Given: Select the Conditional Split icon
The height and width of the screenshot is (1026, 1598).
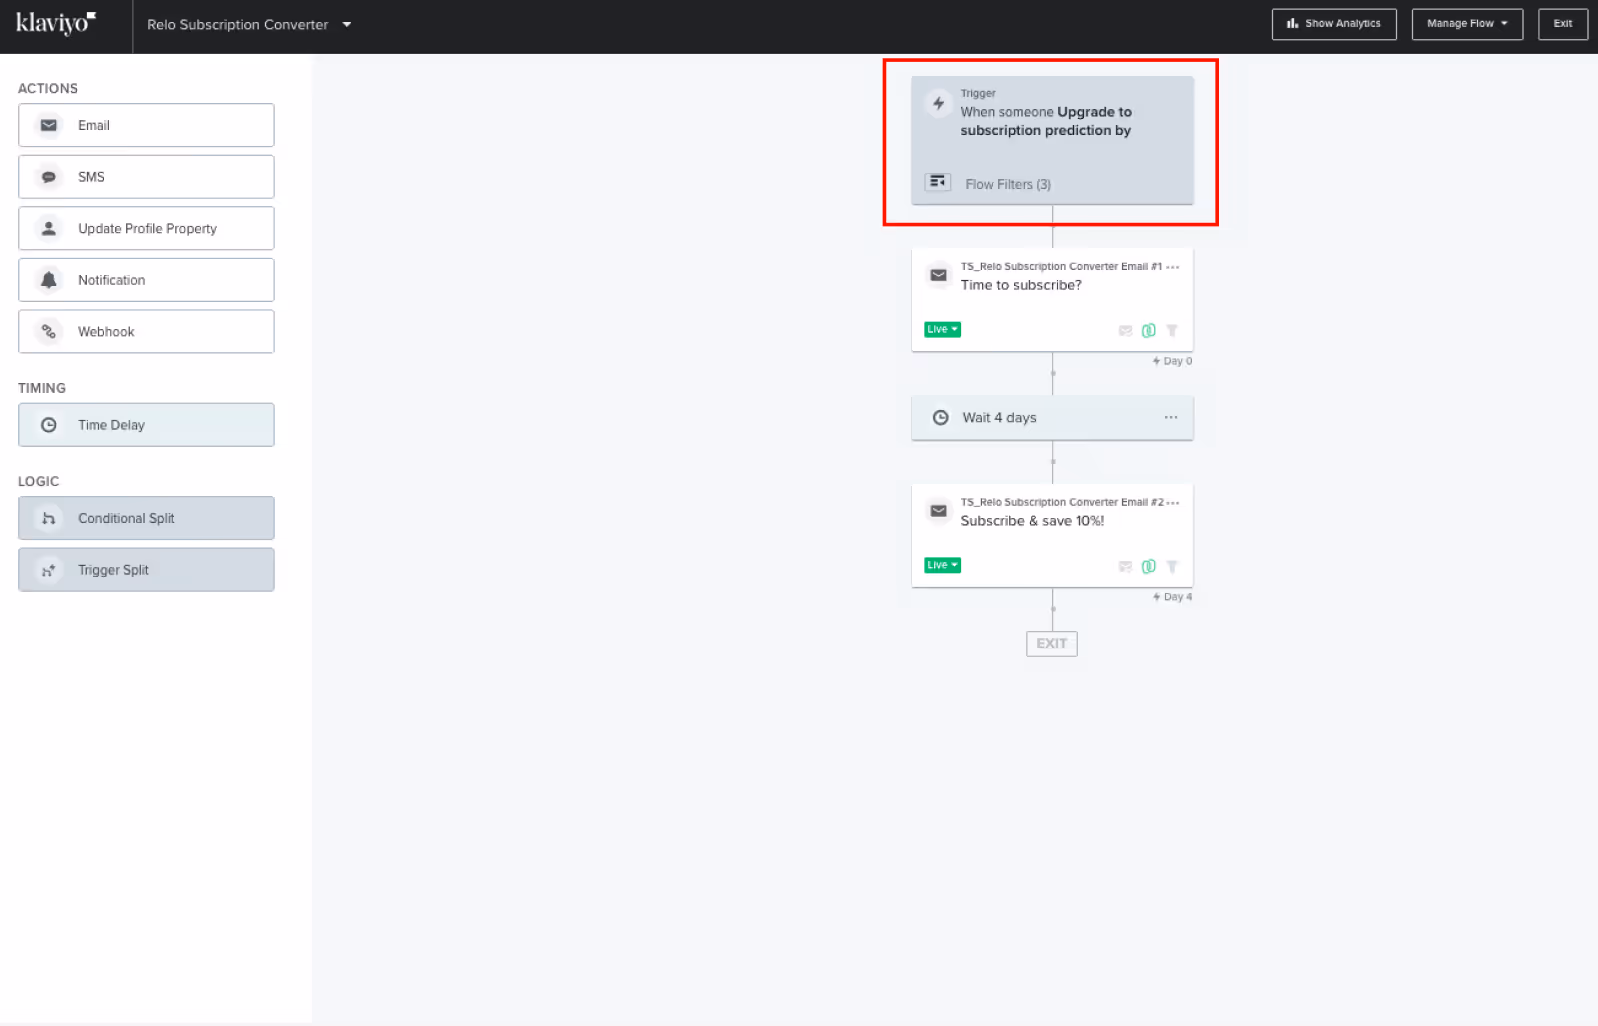Looking at the screenshot, I should pos(48,518).
